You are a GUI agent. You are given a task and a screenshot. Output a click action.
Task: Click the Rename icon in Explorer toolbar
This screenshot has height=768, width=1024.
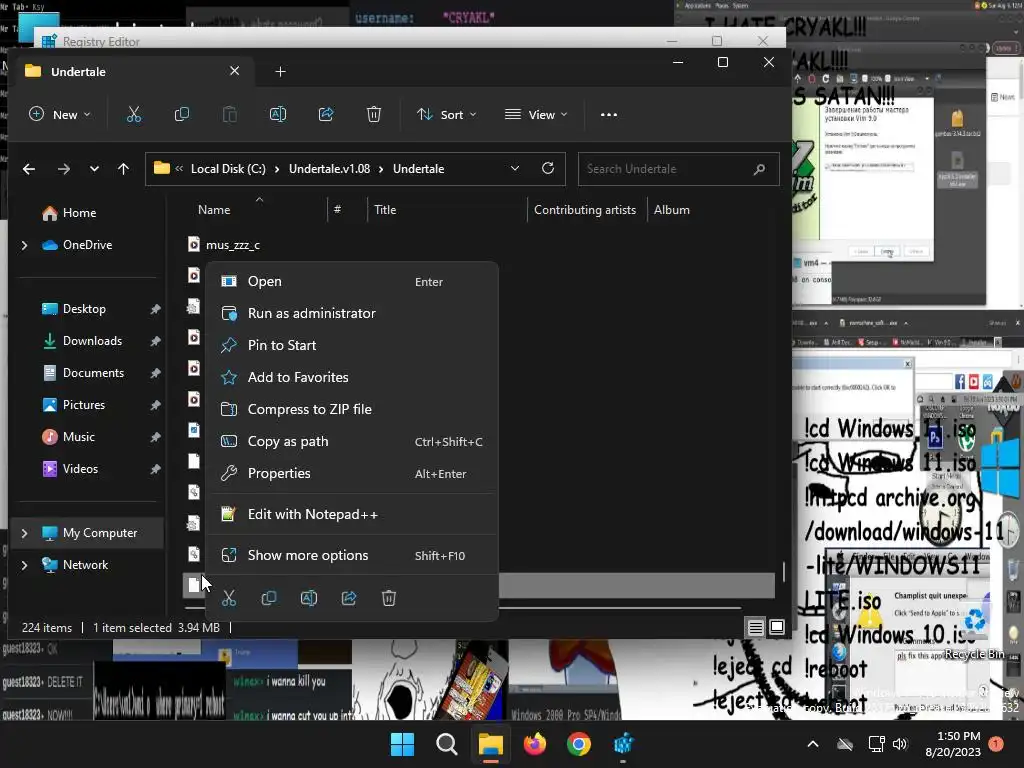[x=278, y=115]
